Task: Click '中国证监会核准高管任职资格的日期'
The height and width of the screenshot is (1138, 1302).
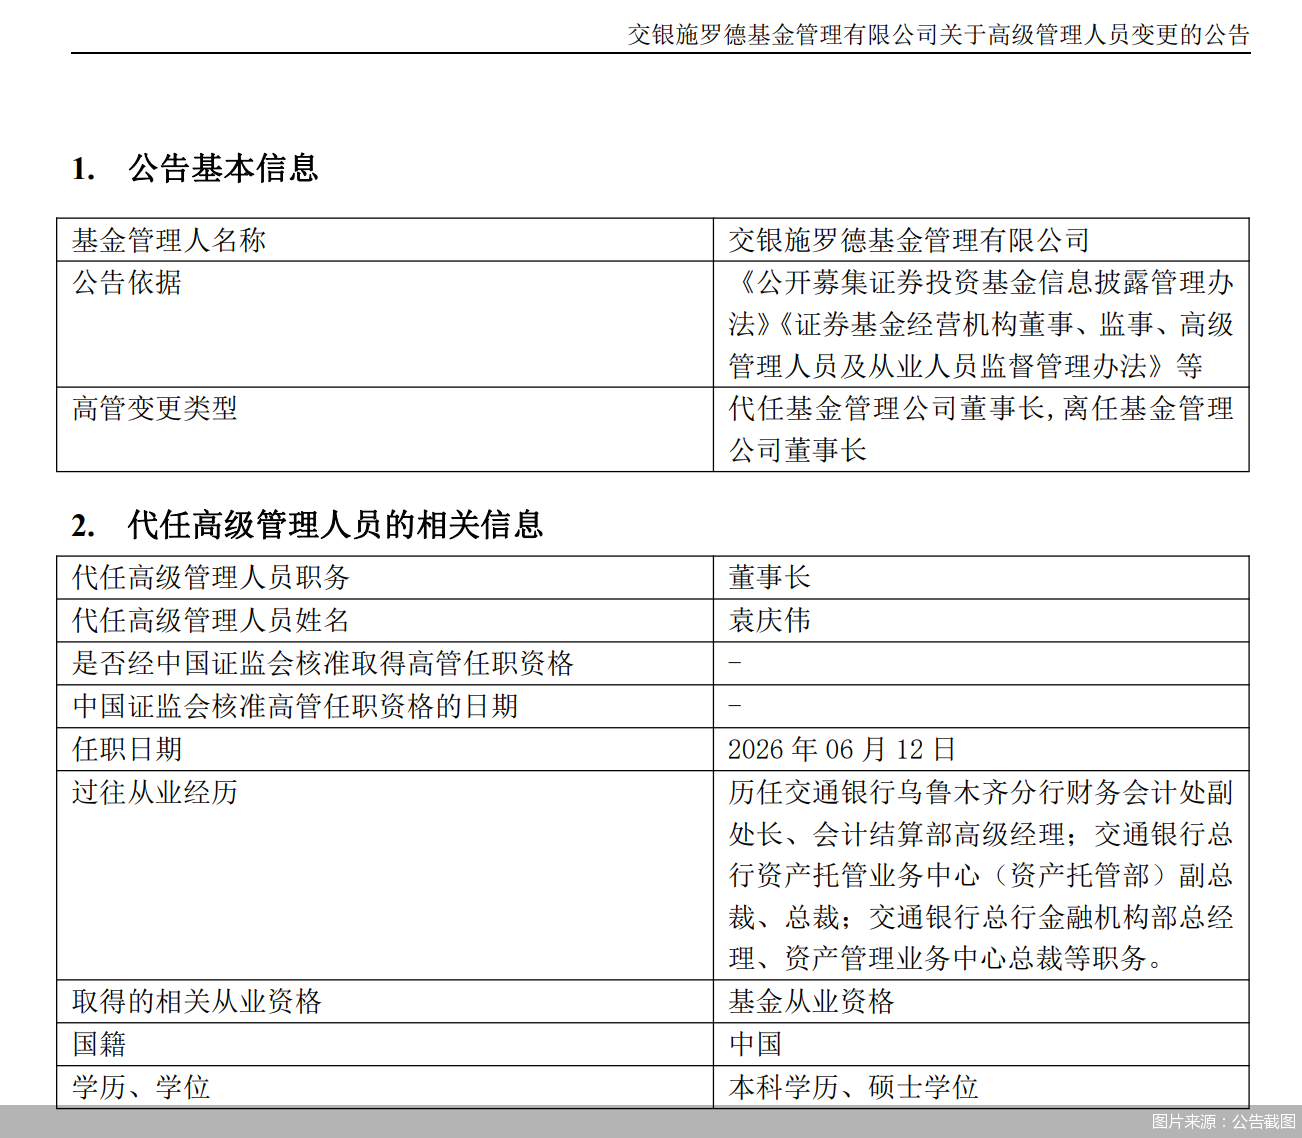Action: 295,706
